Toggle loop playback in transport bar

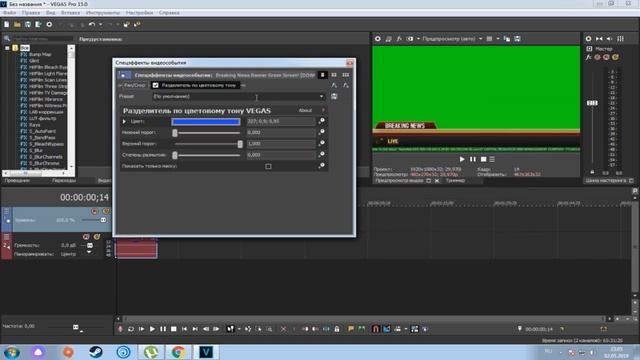point(131,329)
